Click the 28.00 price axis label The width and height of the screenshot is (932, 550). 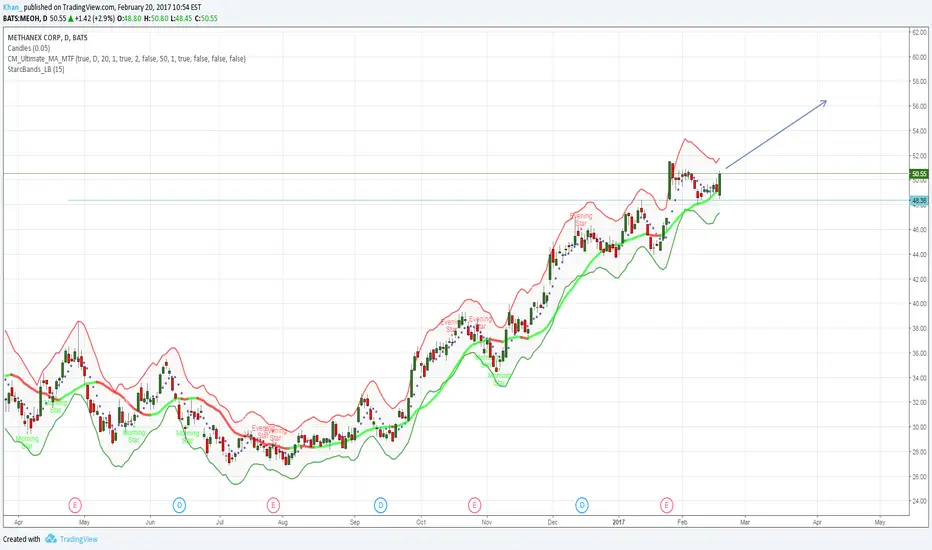click(919, 452)
